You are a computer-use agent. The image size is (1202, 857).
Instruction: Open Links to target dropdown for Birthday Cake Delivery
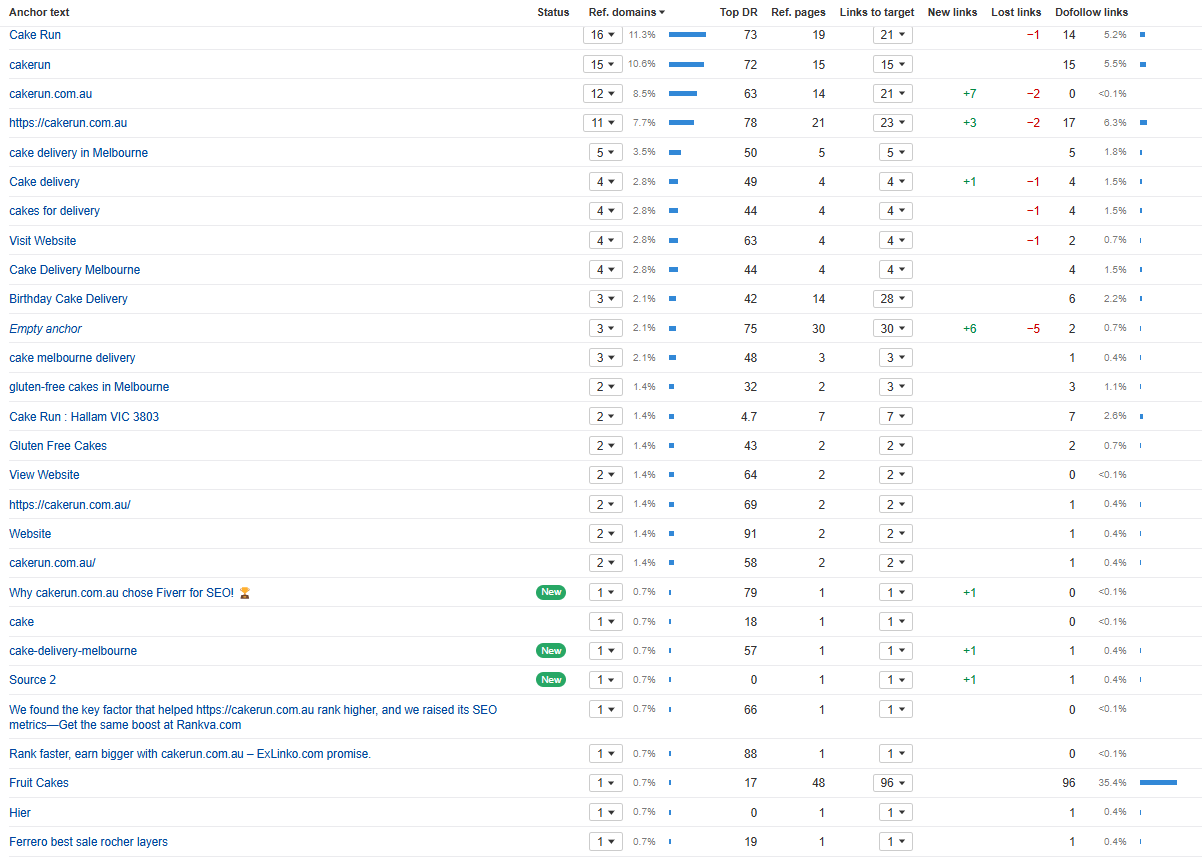click(x=893, y=299)
